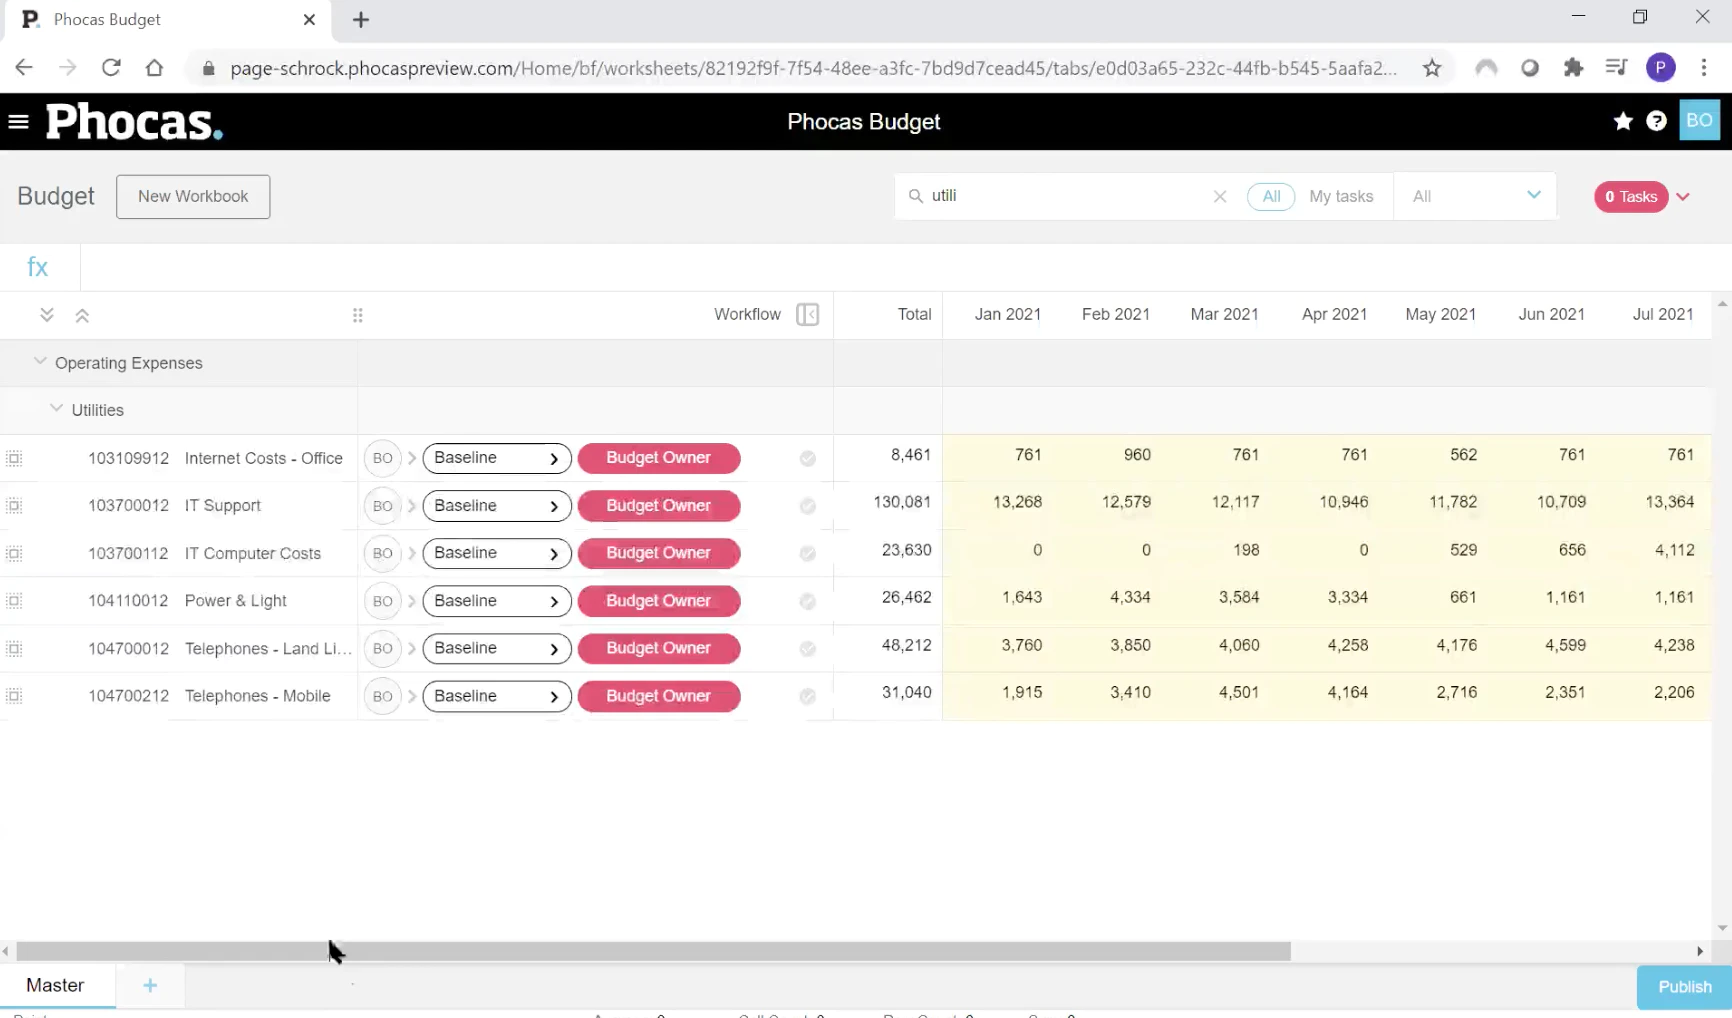Click the fx formula icon

tap(38, 267)
